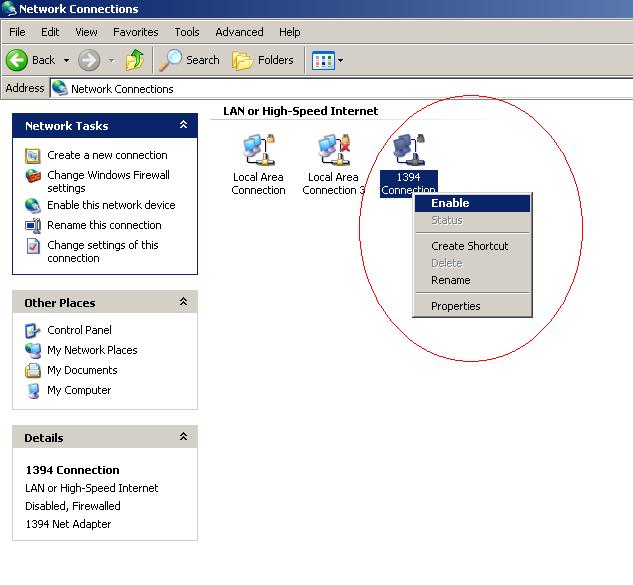The image size is (633, 585).
Task: Open Control Panel from Other Places
Action: click(x=79, y=330)
